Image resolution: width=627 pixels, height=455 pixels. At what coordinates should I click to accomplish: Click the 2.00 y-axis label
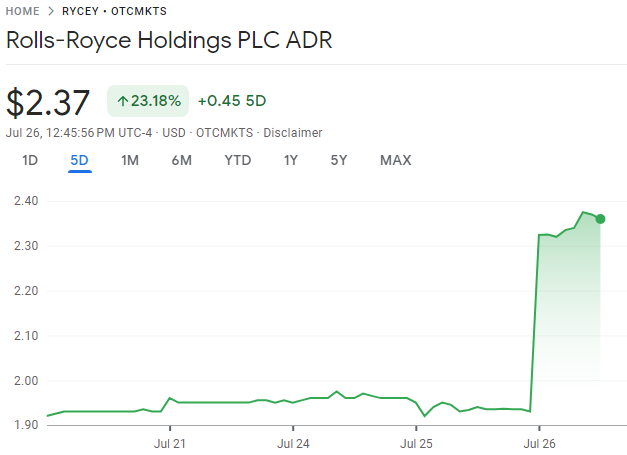pyautogui.click(x=26, y=381)
